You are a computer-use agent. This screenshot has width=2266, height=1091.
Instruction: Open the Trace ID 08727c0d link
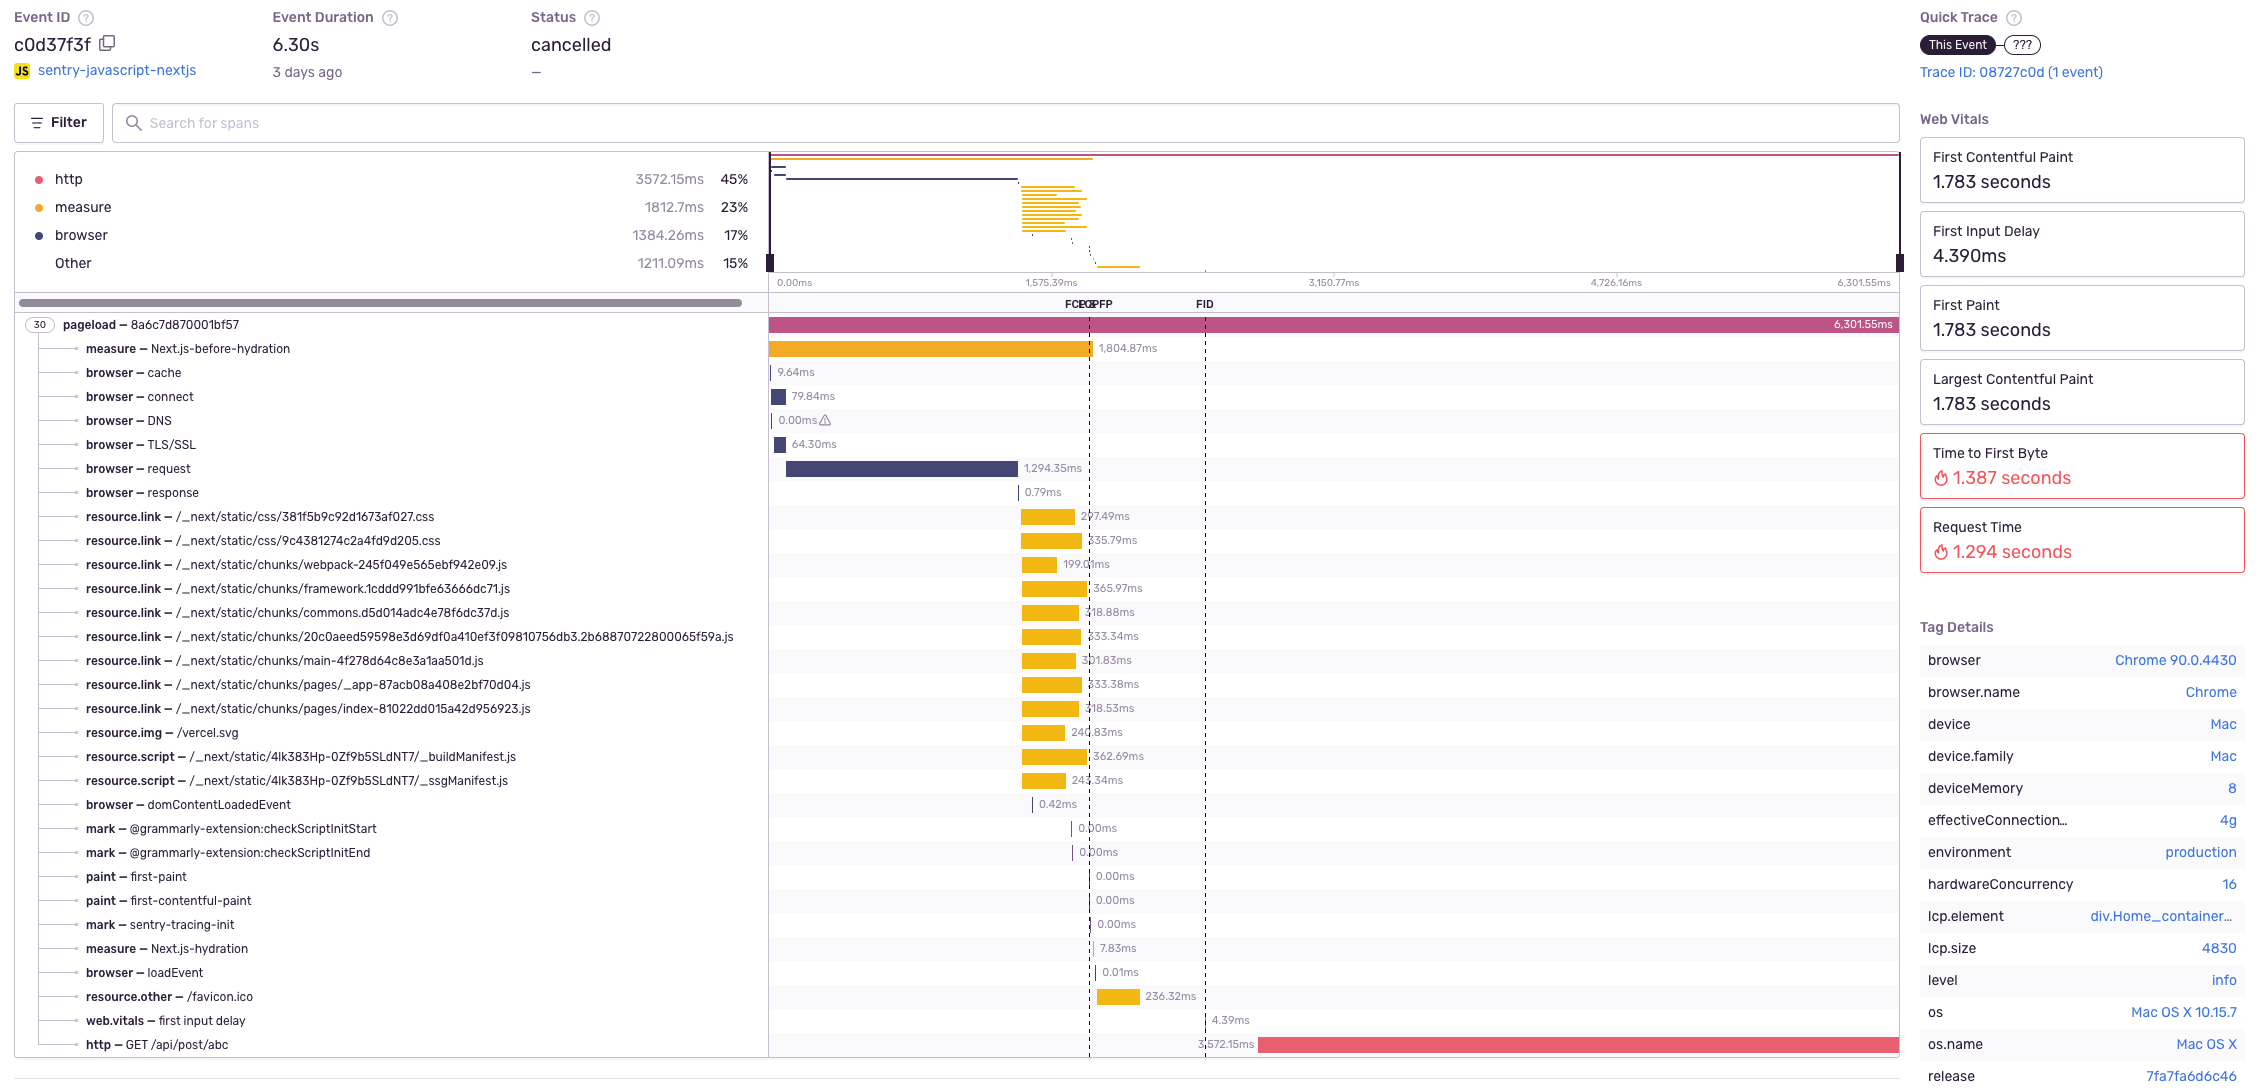[x=2010, y=72]
